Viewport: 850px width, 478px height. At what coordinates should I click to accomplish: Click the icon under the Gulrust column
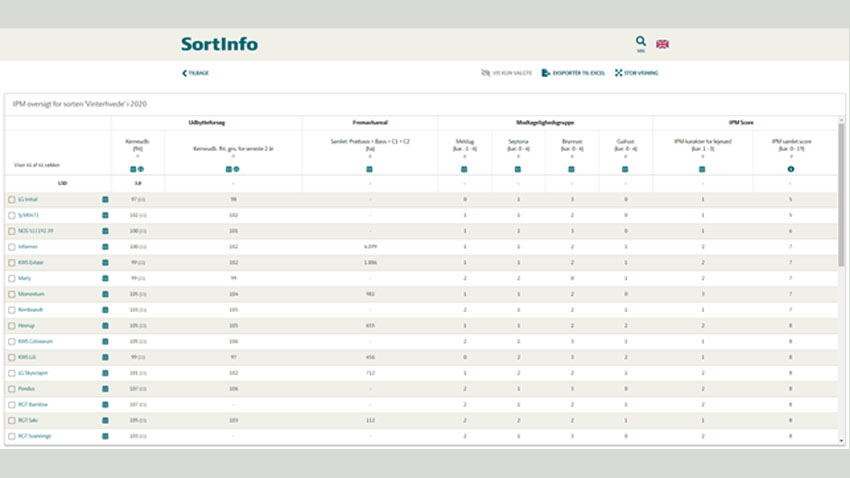(625, 169)
